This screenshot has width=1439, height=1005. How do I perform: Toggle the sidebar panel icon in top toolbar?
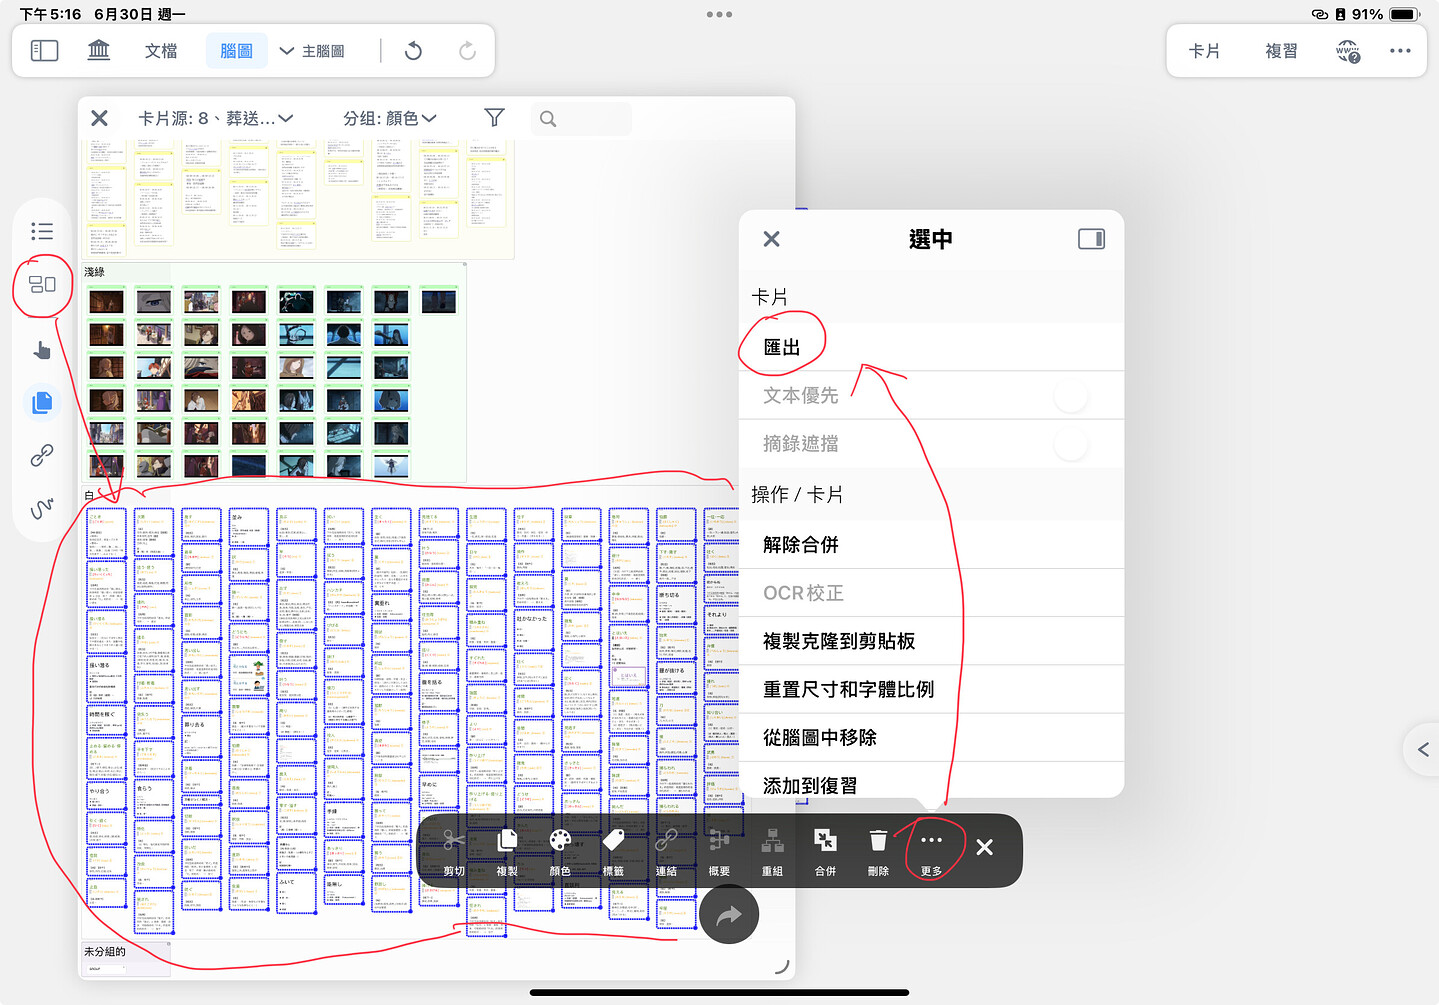(x=45, y=51)
